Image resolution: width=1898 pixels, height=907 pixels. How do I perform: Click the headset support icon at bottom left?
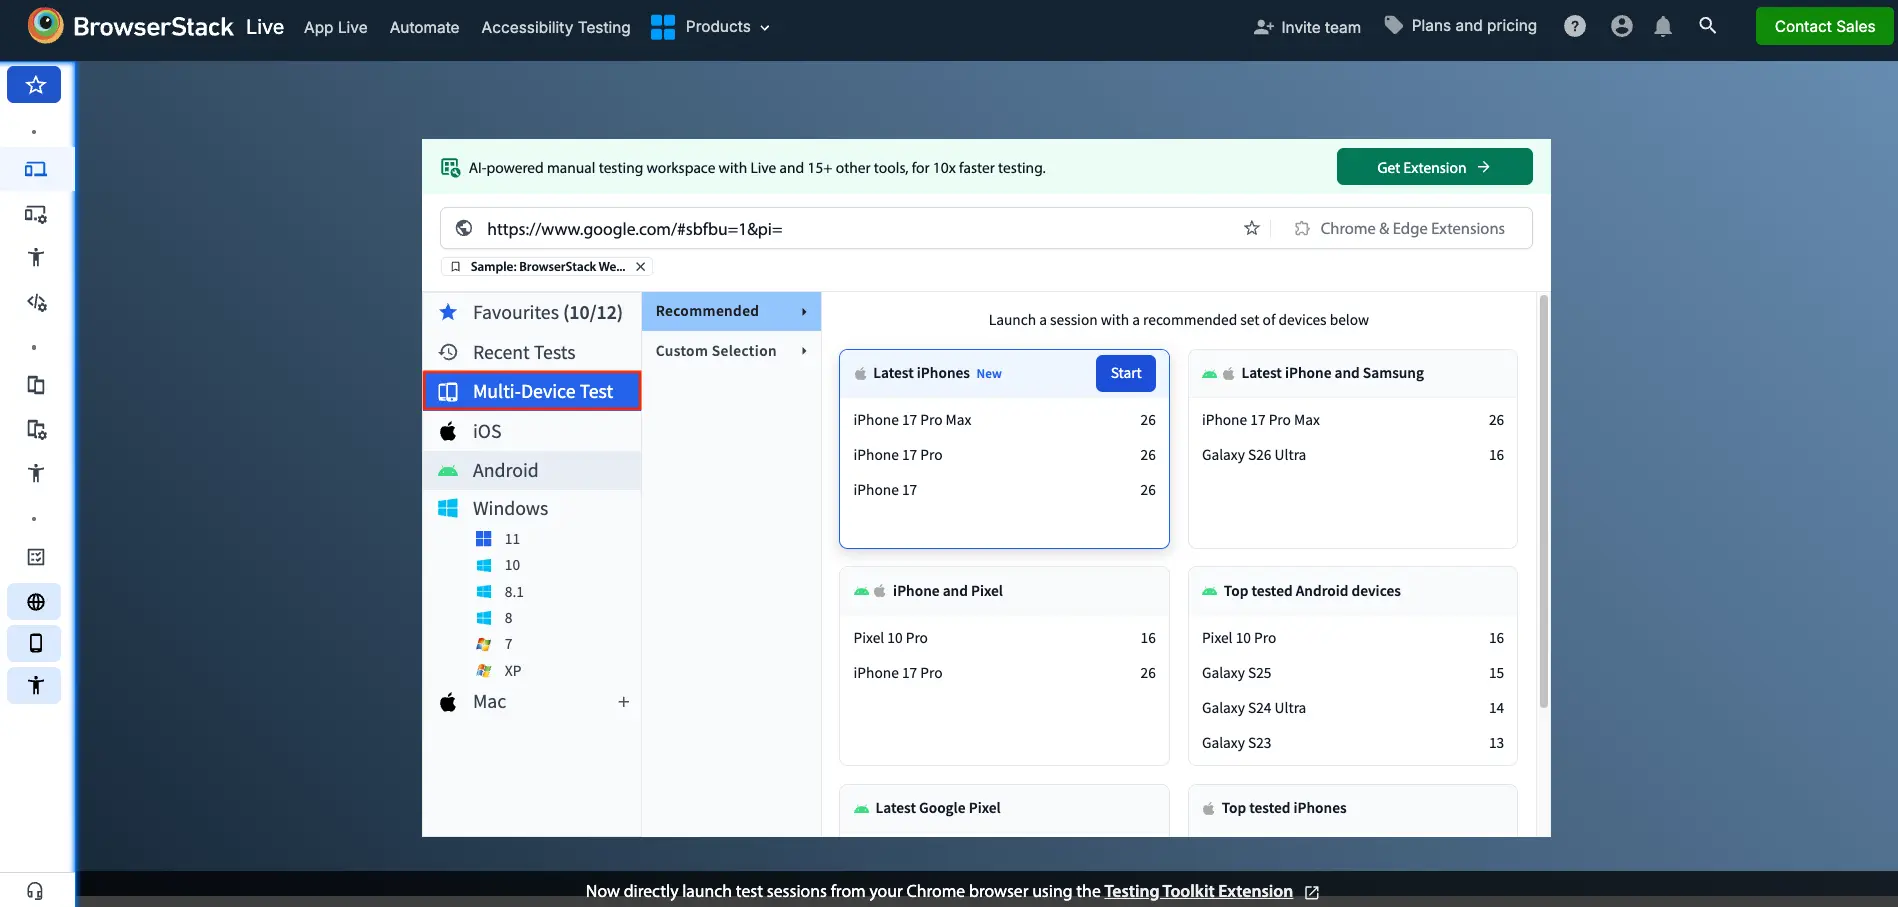(35, 890)
